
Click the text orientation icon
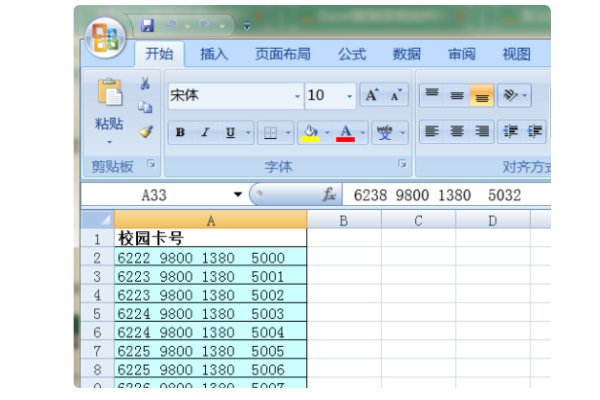coord(510,95)
